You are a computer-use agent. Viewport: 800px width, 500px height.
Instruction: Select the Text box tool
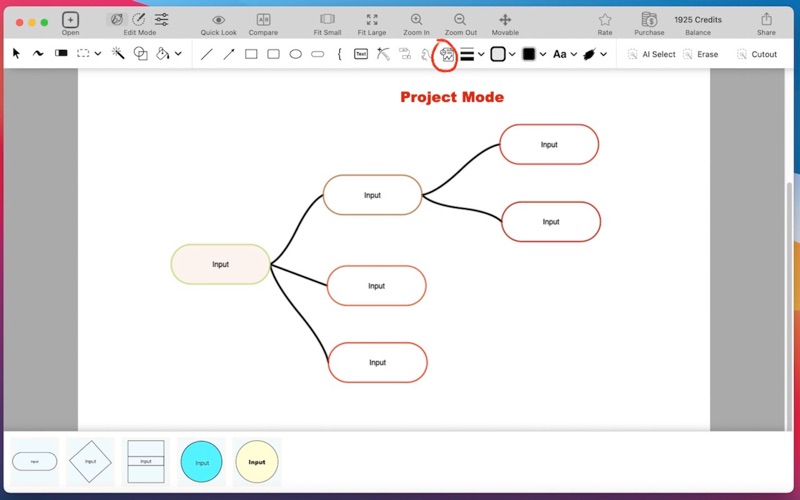(x=361, y=54)
